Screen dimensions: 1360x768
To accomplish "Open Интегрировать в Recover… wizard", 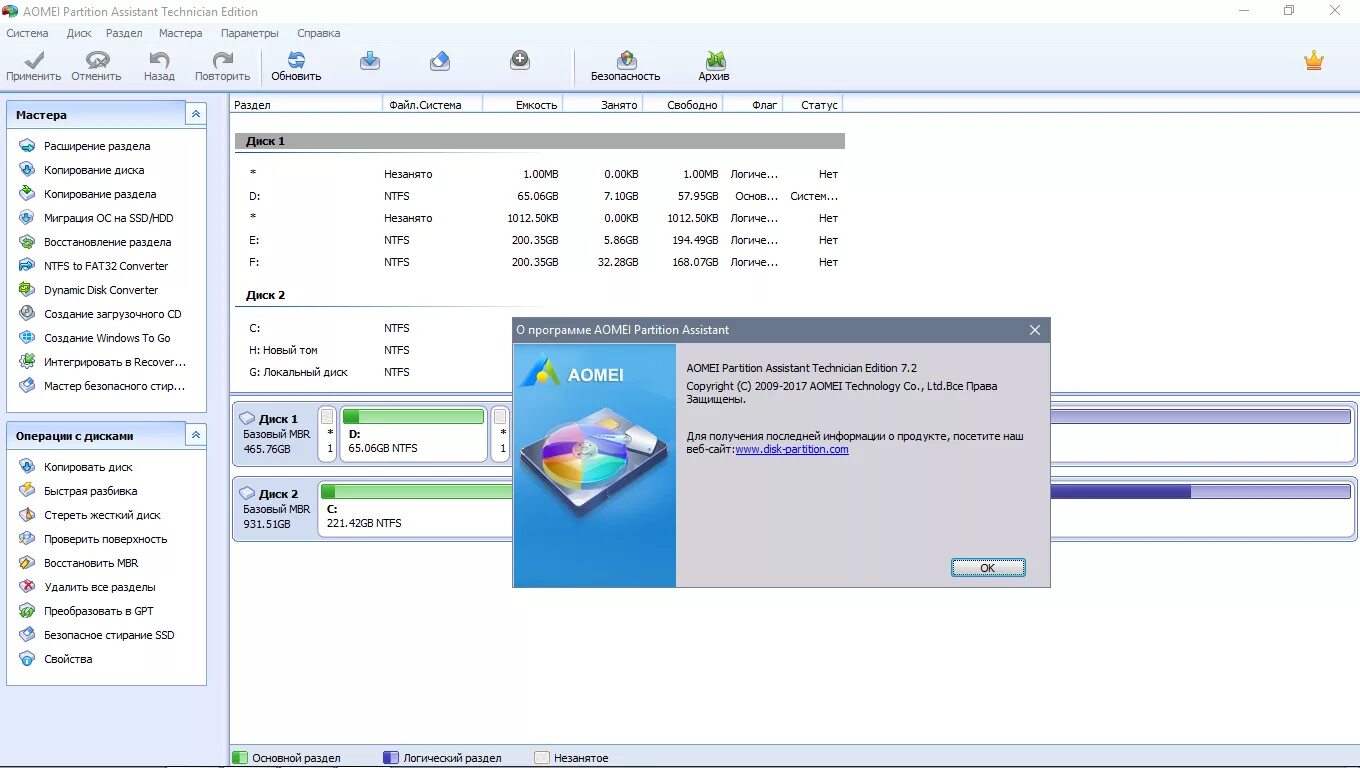I will (115, 362).
